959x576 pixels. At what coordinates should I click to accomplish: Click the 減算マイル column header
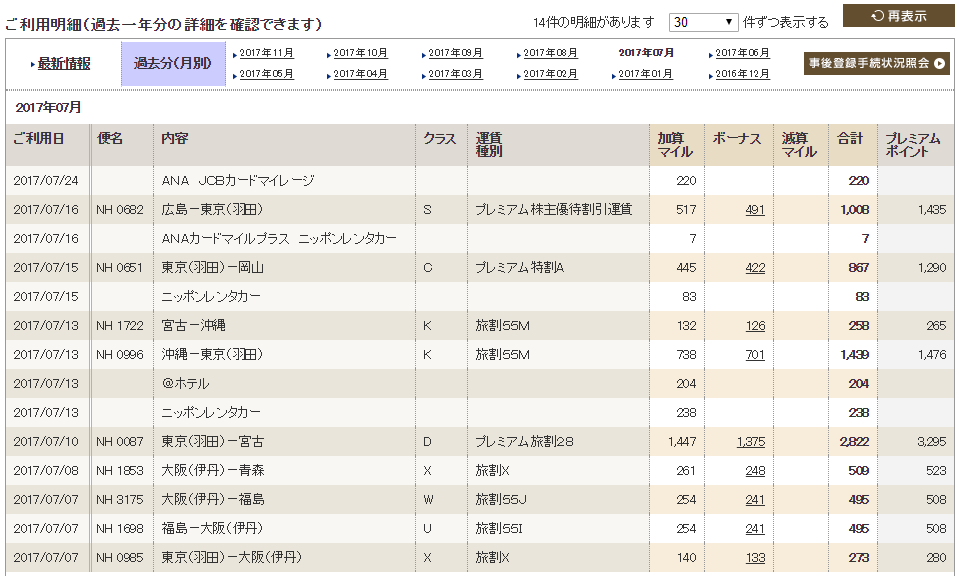799,145
